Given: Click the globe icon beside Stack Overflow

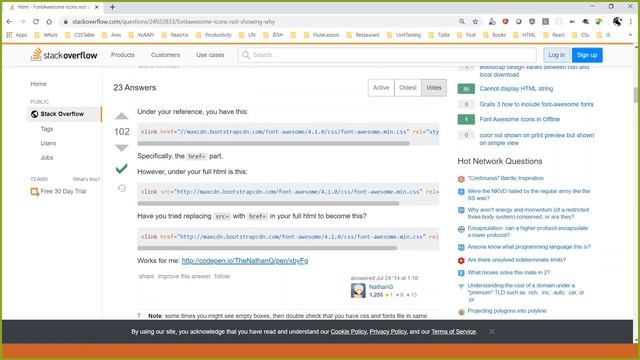Looking at the screenshot, I should coord(34,114).
